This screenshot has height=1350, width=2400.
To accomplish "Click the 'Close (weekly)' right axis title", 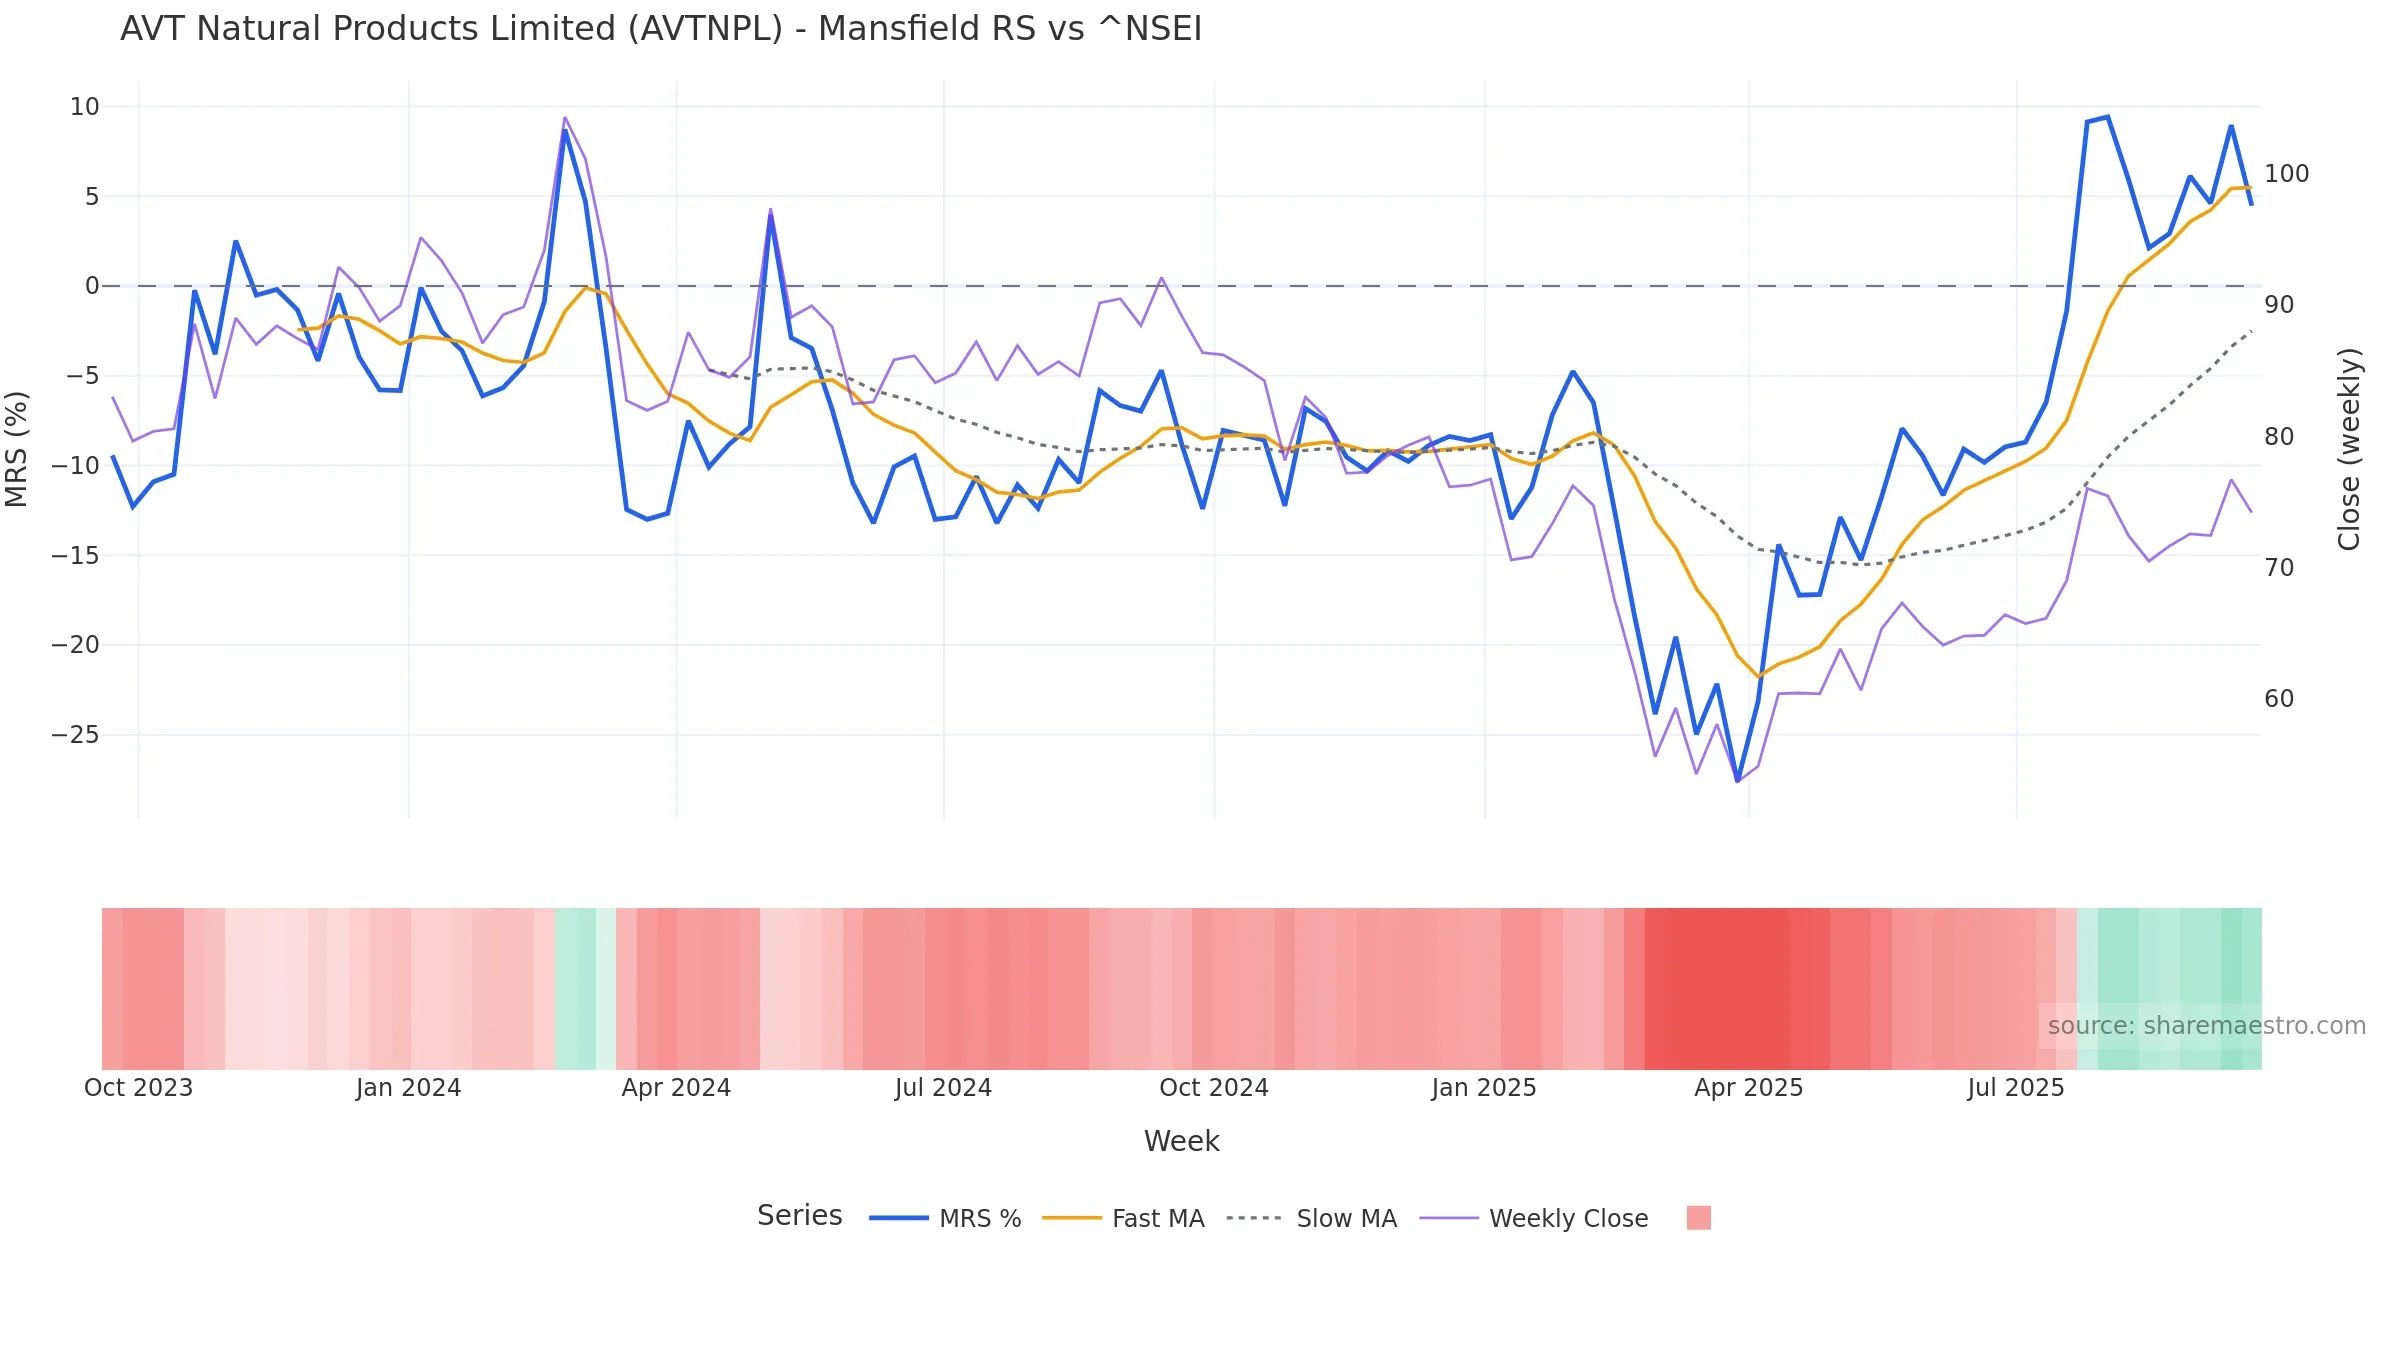I will click(2349, 449).
